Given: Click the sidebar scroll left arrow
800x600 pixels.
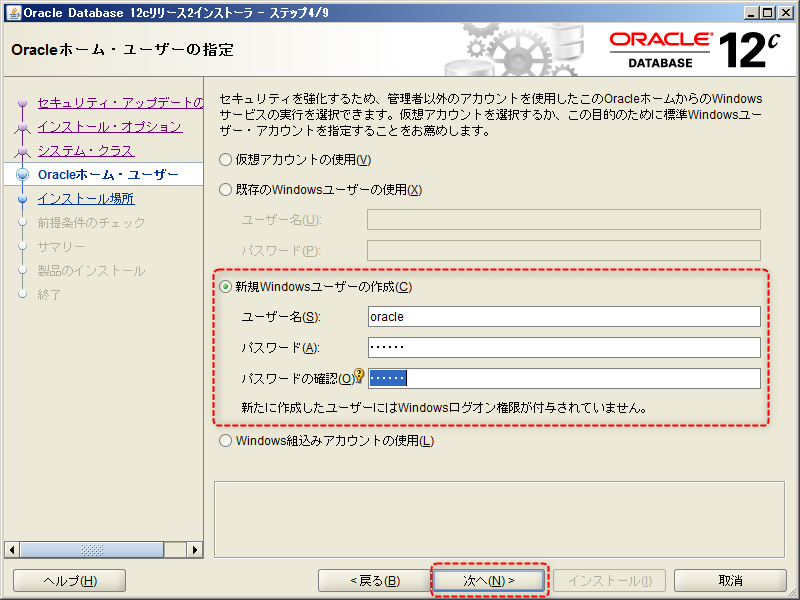Looking at the screenshot, I should (12, 549).
